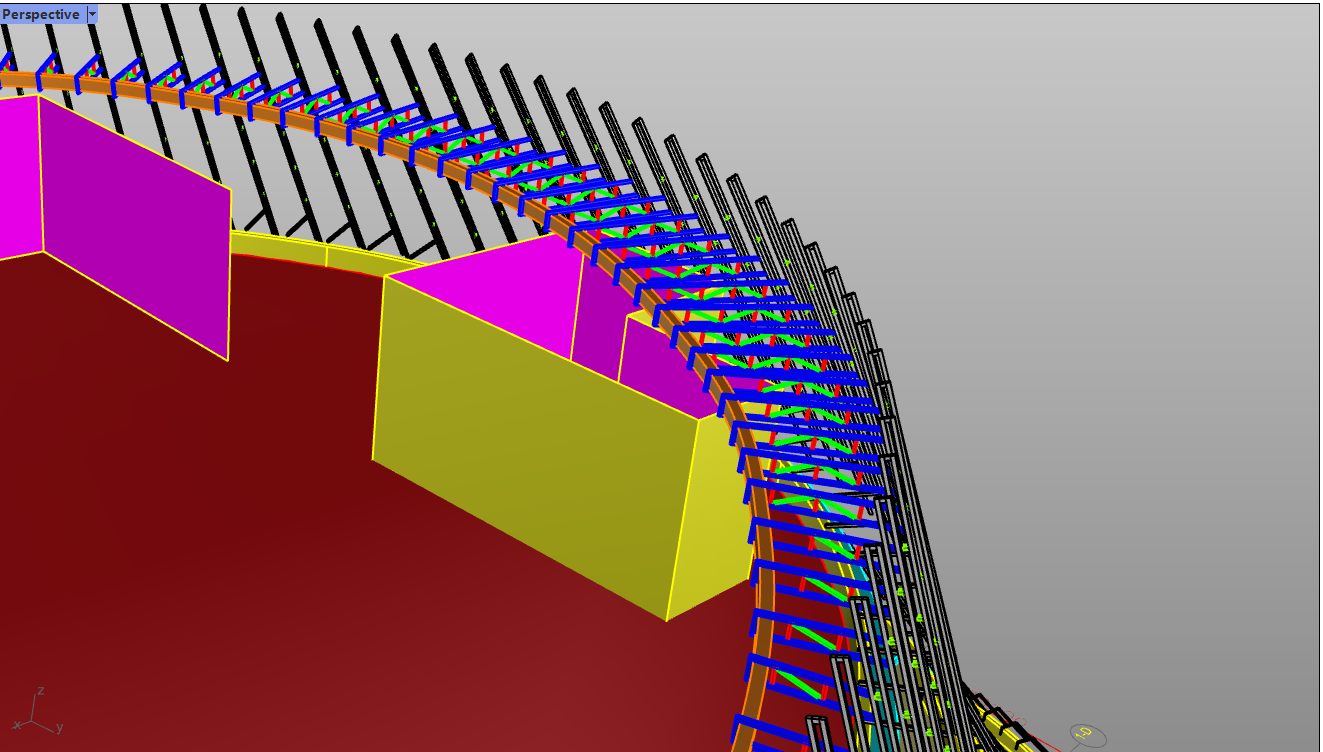Click the Perspective viewport title label

point(41,14)
